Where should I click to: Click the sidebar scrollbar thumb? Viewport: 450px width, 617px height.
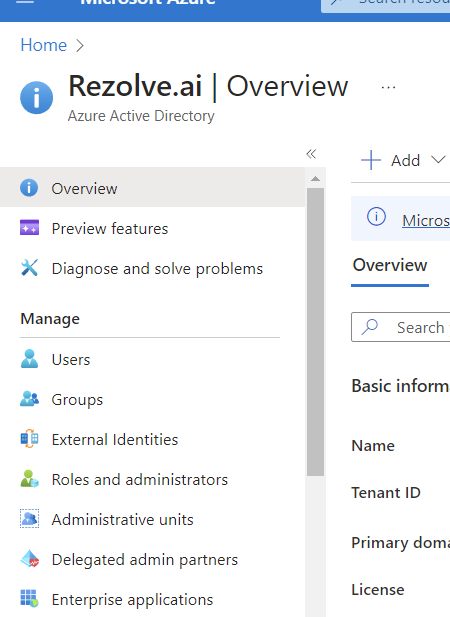click(x=315, y=332)
